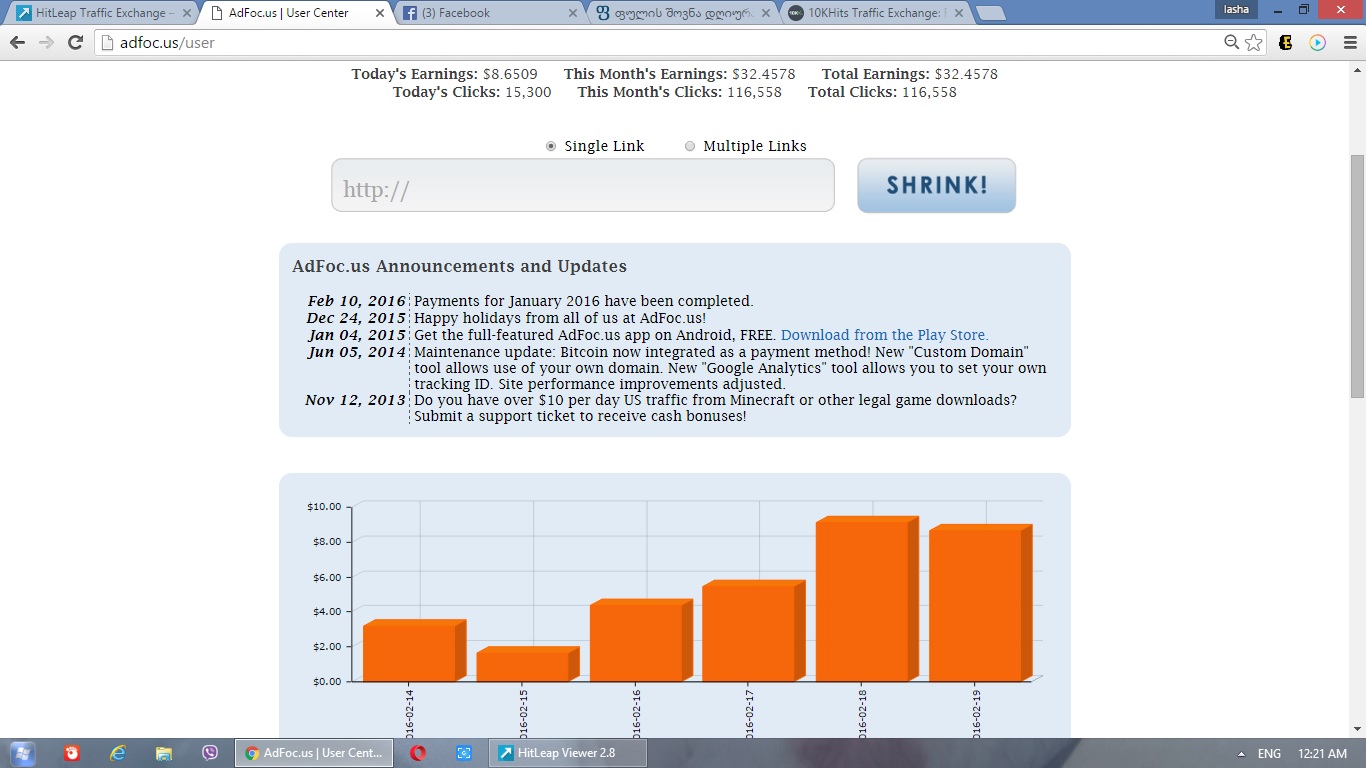Open the Chrome hamburger menu
The height and width of the screenshot is (768, 1366).
[1348, 43]
